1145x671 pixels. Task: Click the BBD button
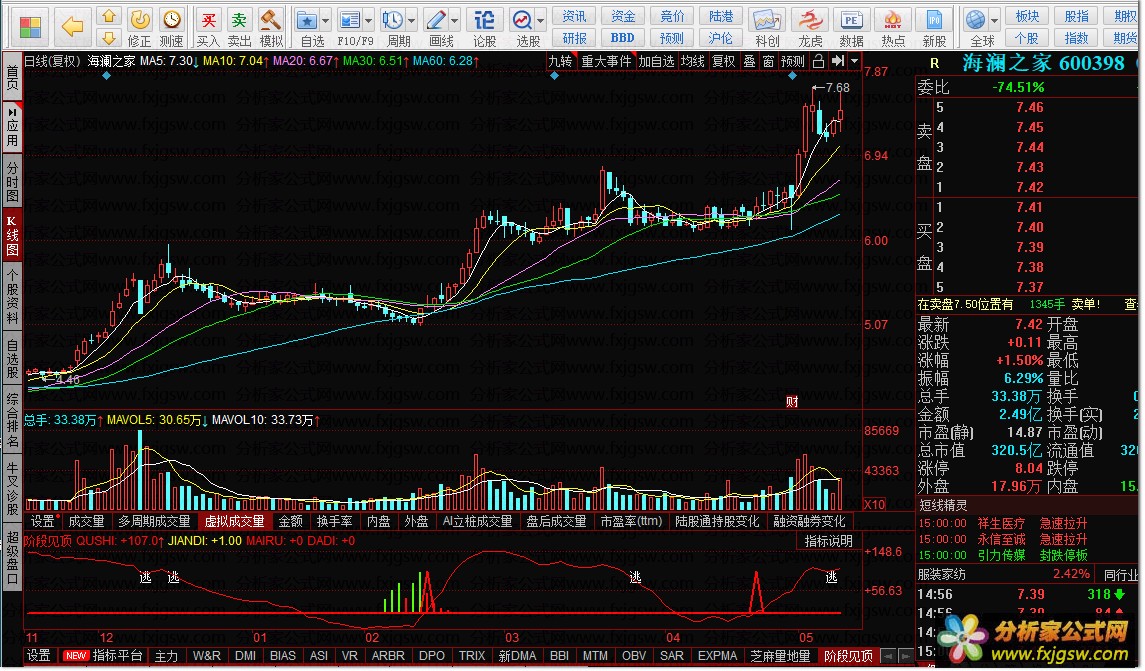622,38
